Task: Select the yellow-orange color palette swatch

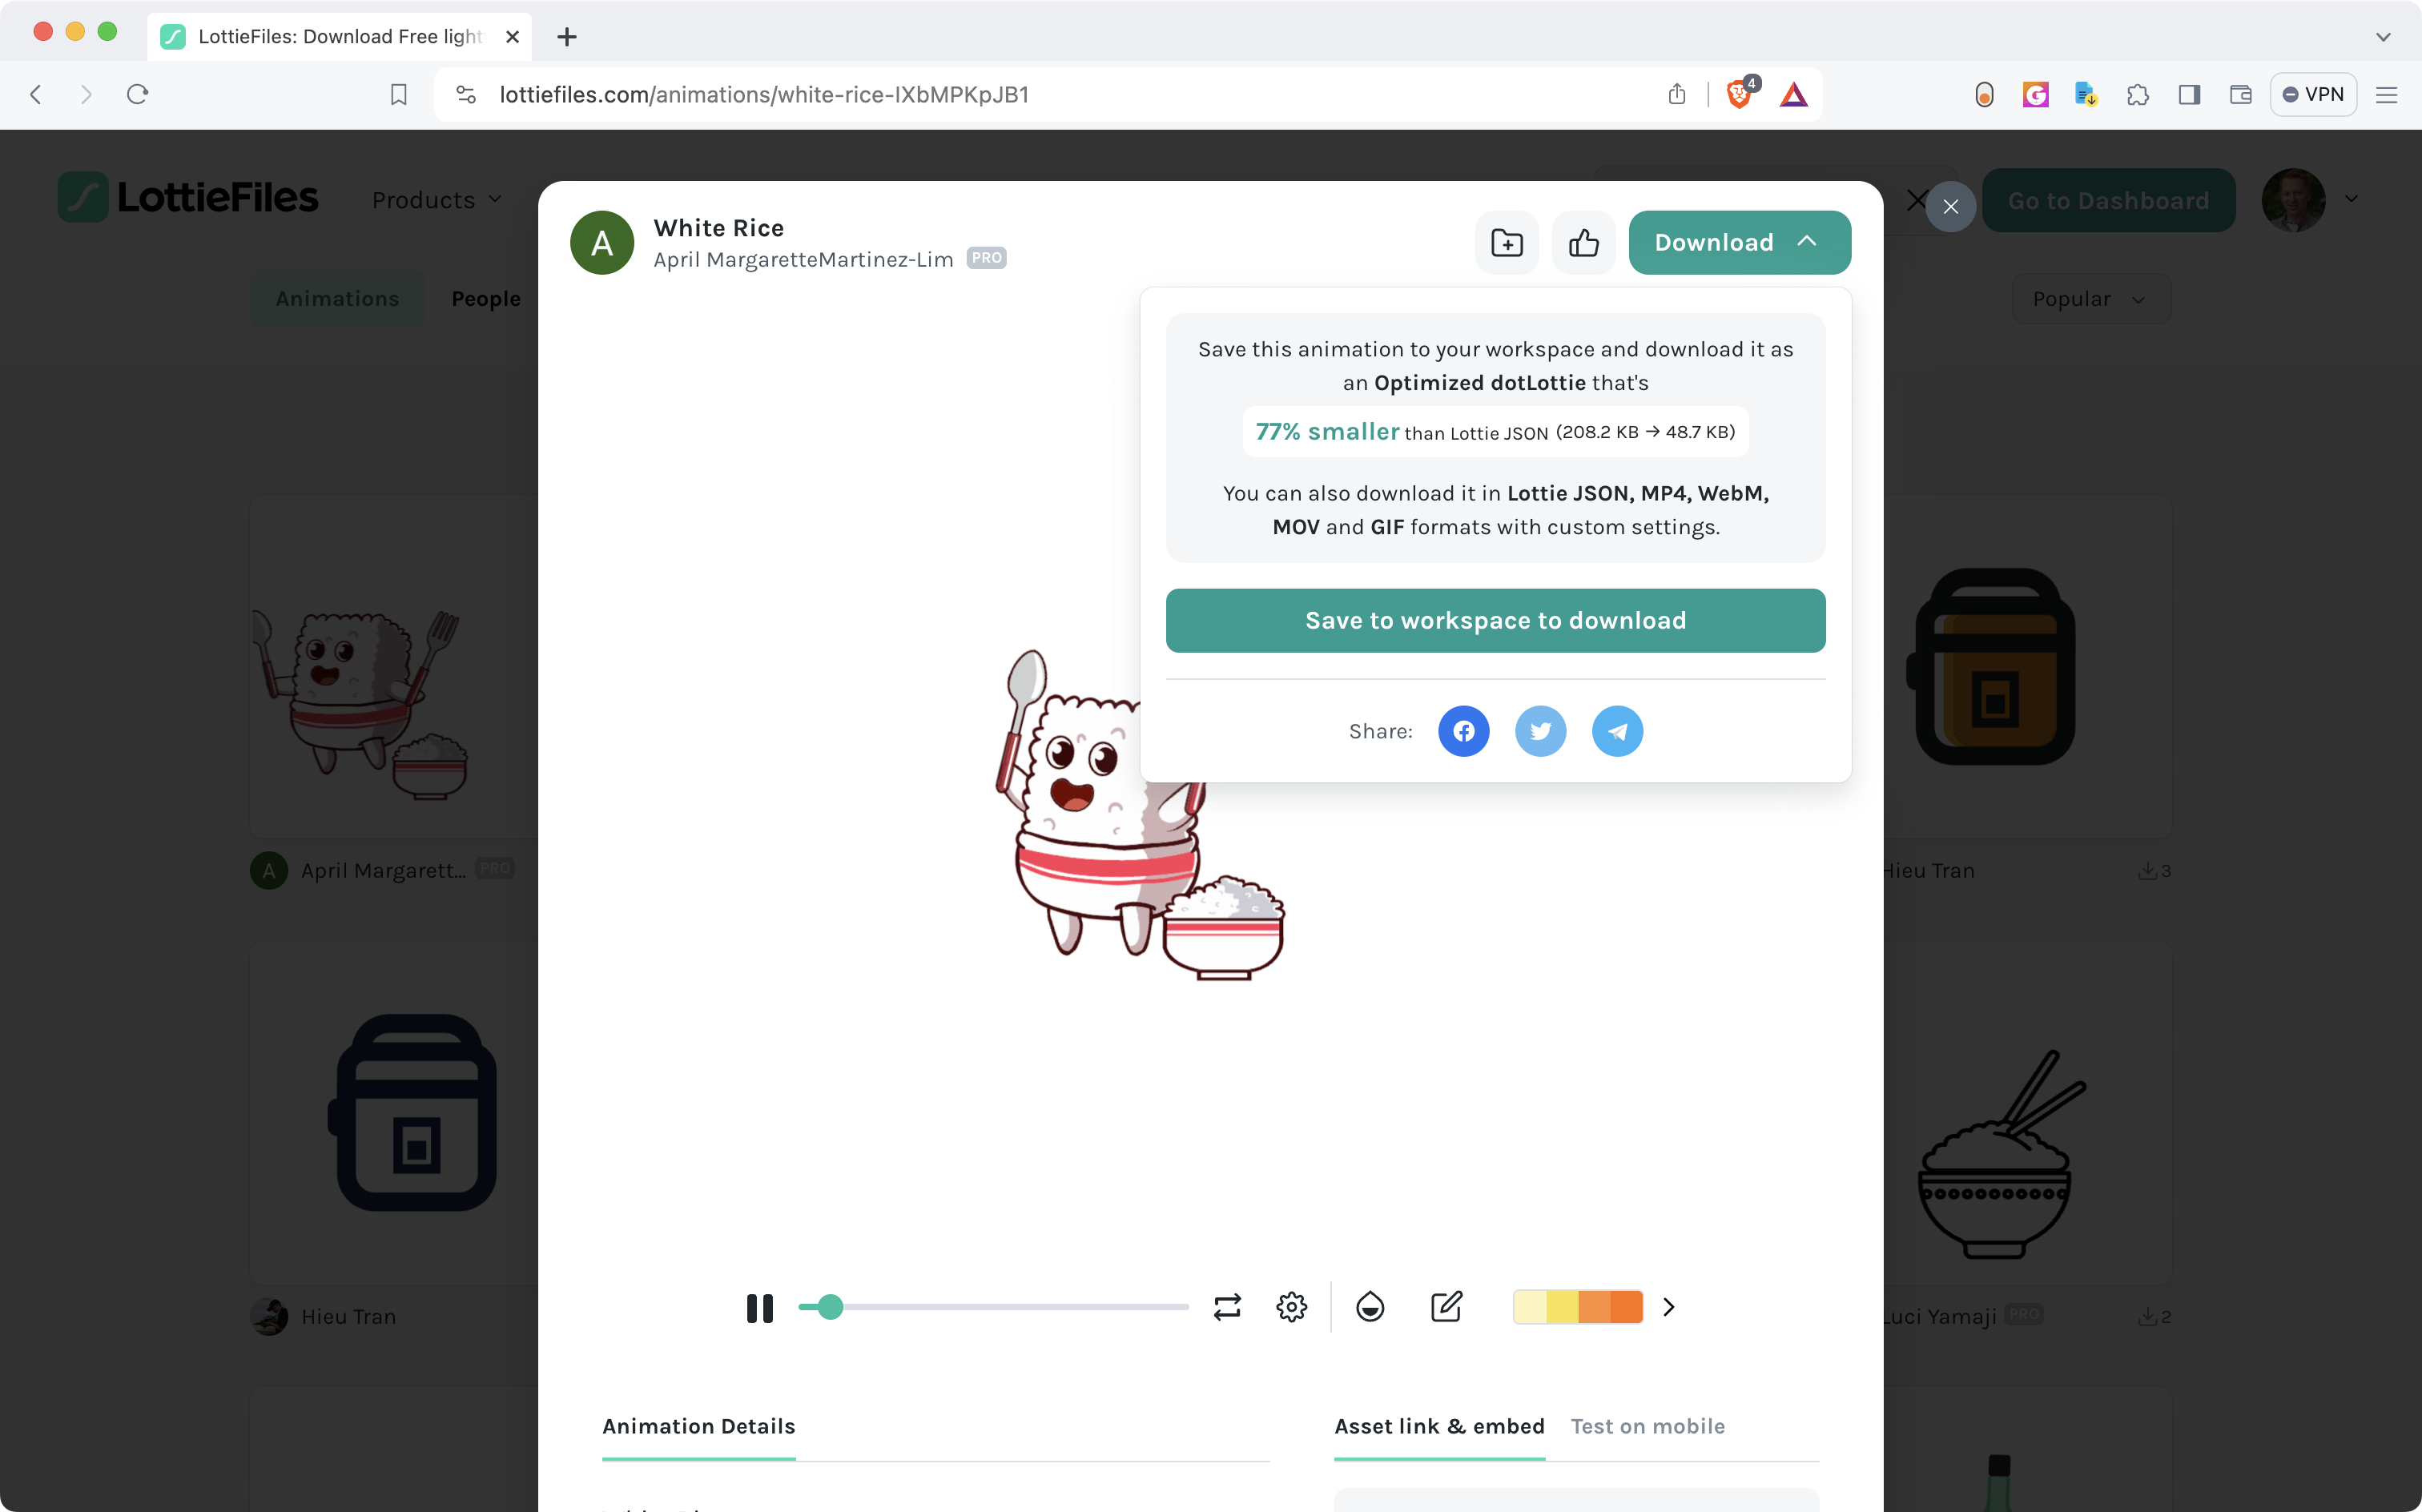Action: coord(1577,1307)
